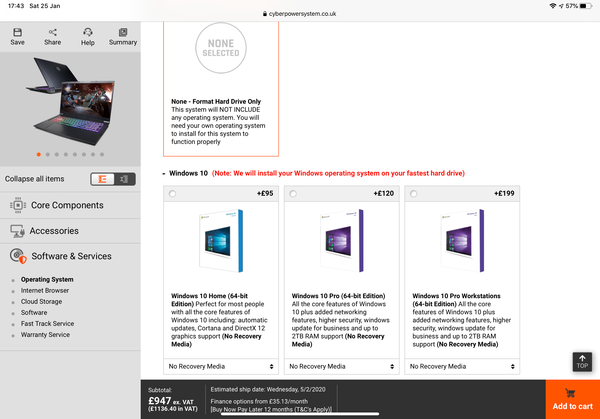The image size is (600, 419).
Task: Select Windows 10 Pro +£120 radio button
Action: click(x=293, y=194)
